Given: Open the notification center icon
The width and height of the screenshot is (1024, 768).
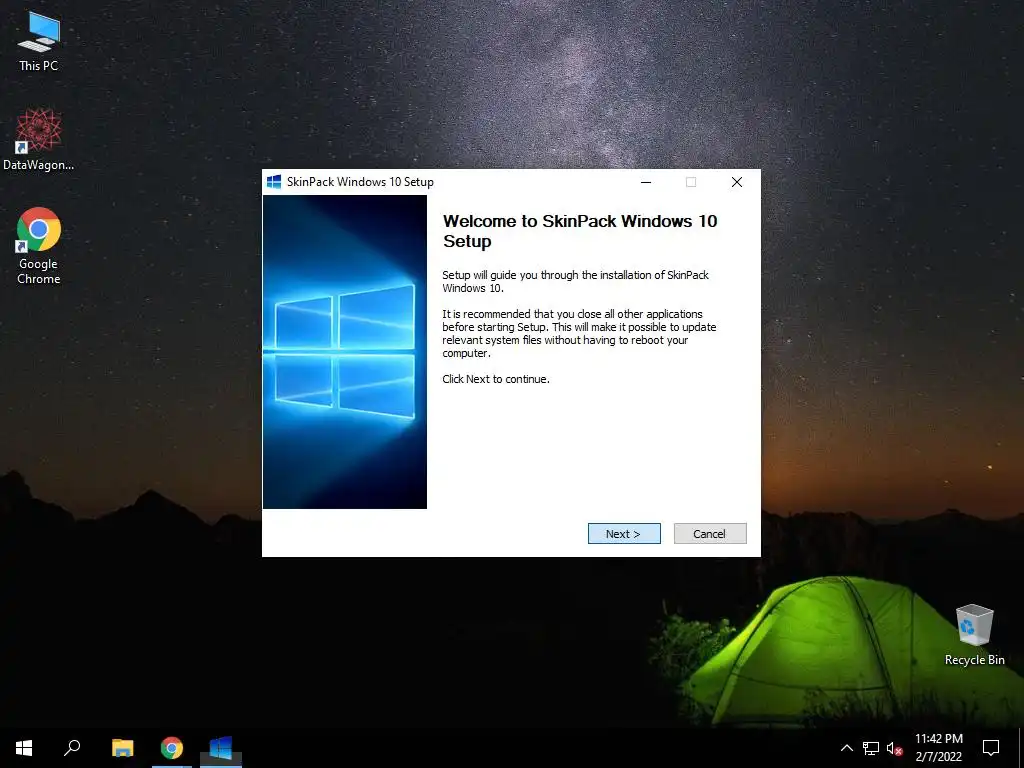Looking at the screenshot, I should 991,748.
